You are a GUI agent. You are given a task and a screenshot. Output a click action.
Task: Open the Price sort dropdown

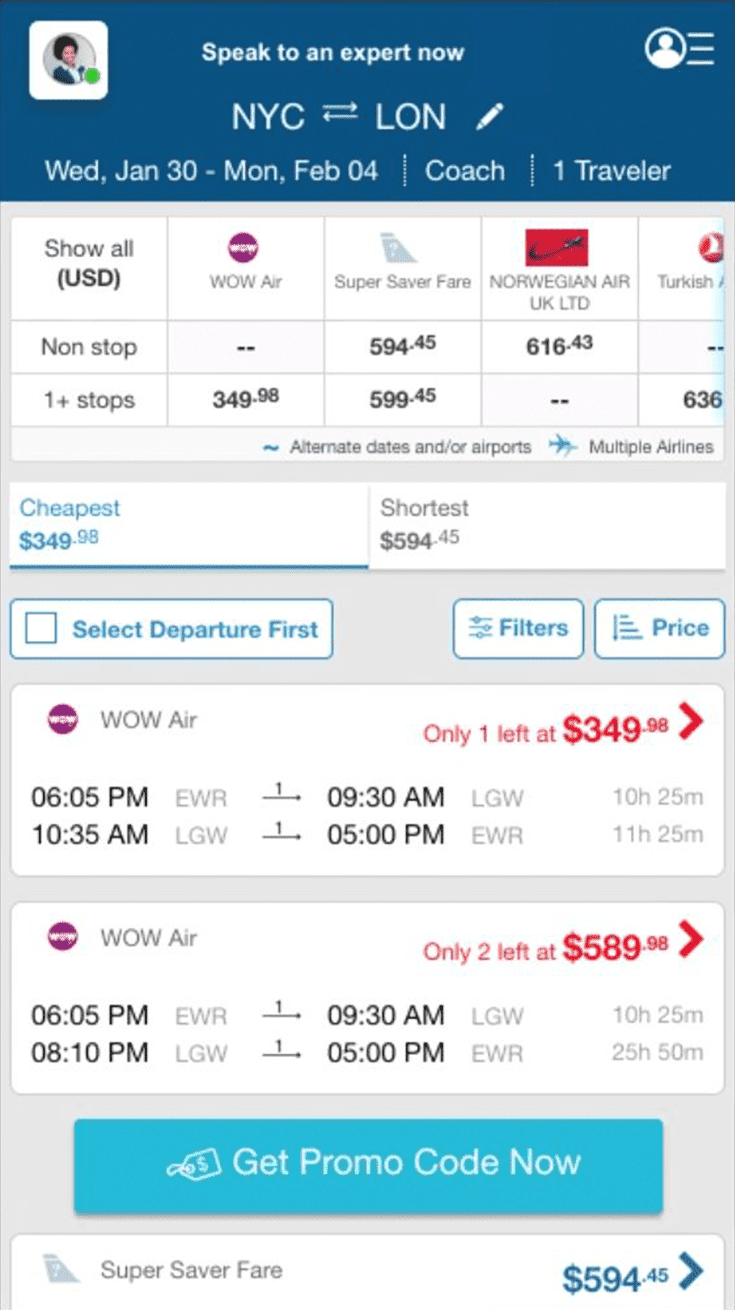659,628
